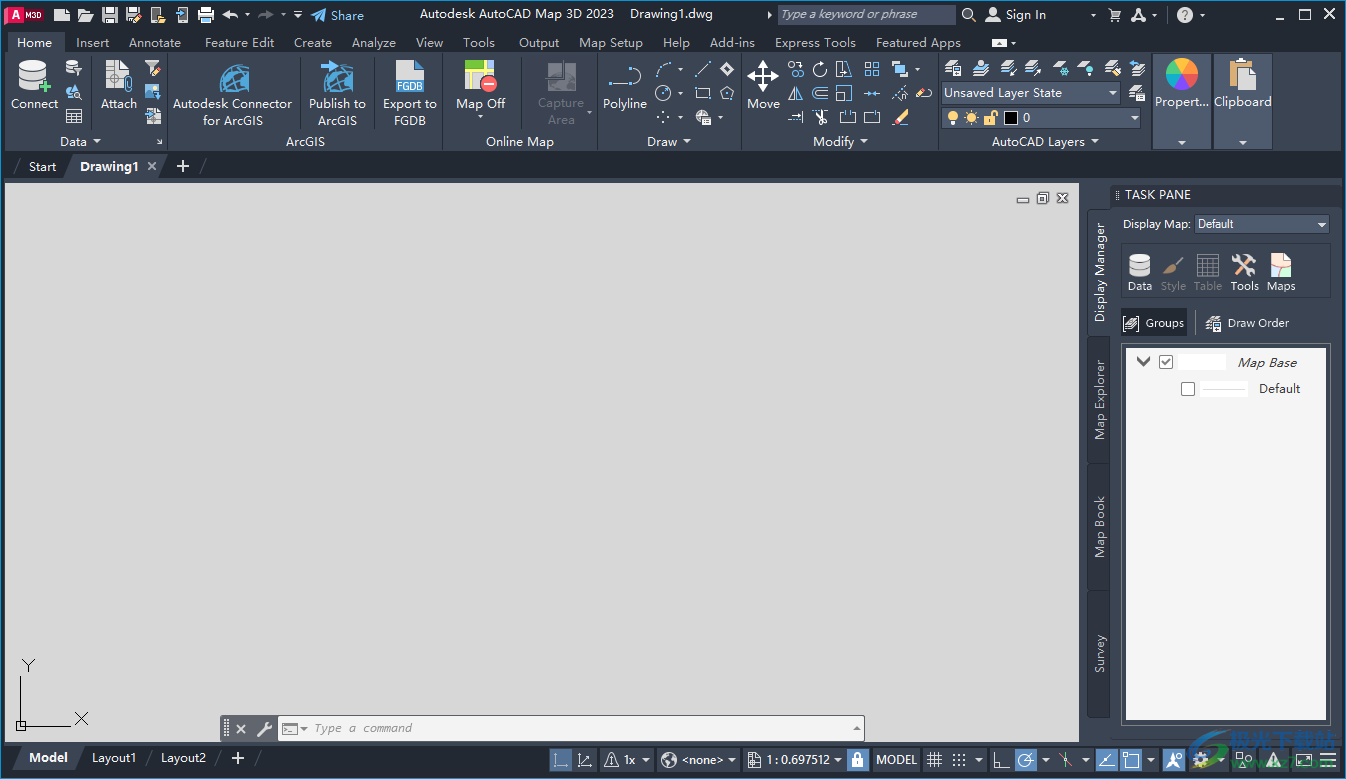Open the Map Setup ribbon tab

pyautogui.click(x=611, y=43)
